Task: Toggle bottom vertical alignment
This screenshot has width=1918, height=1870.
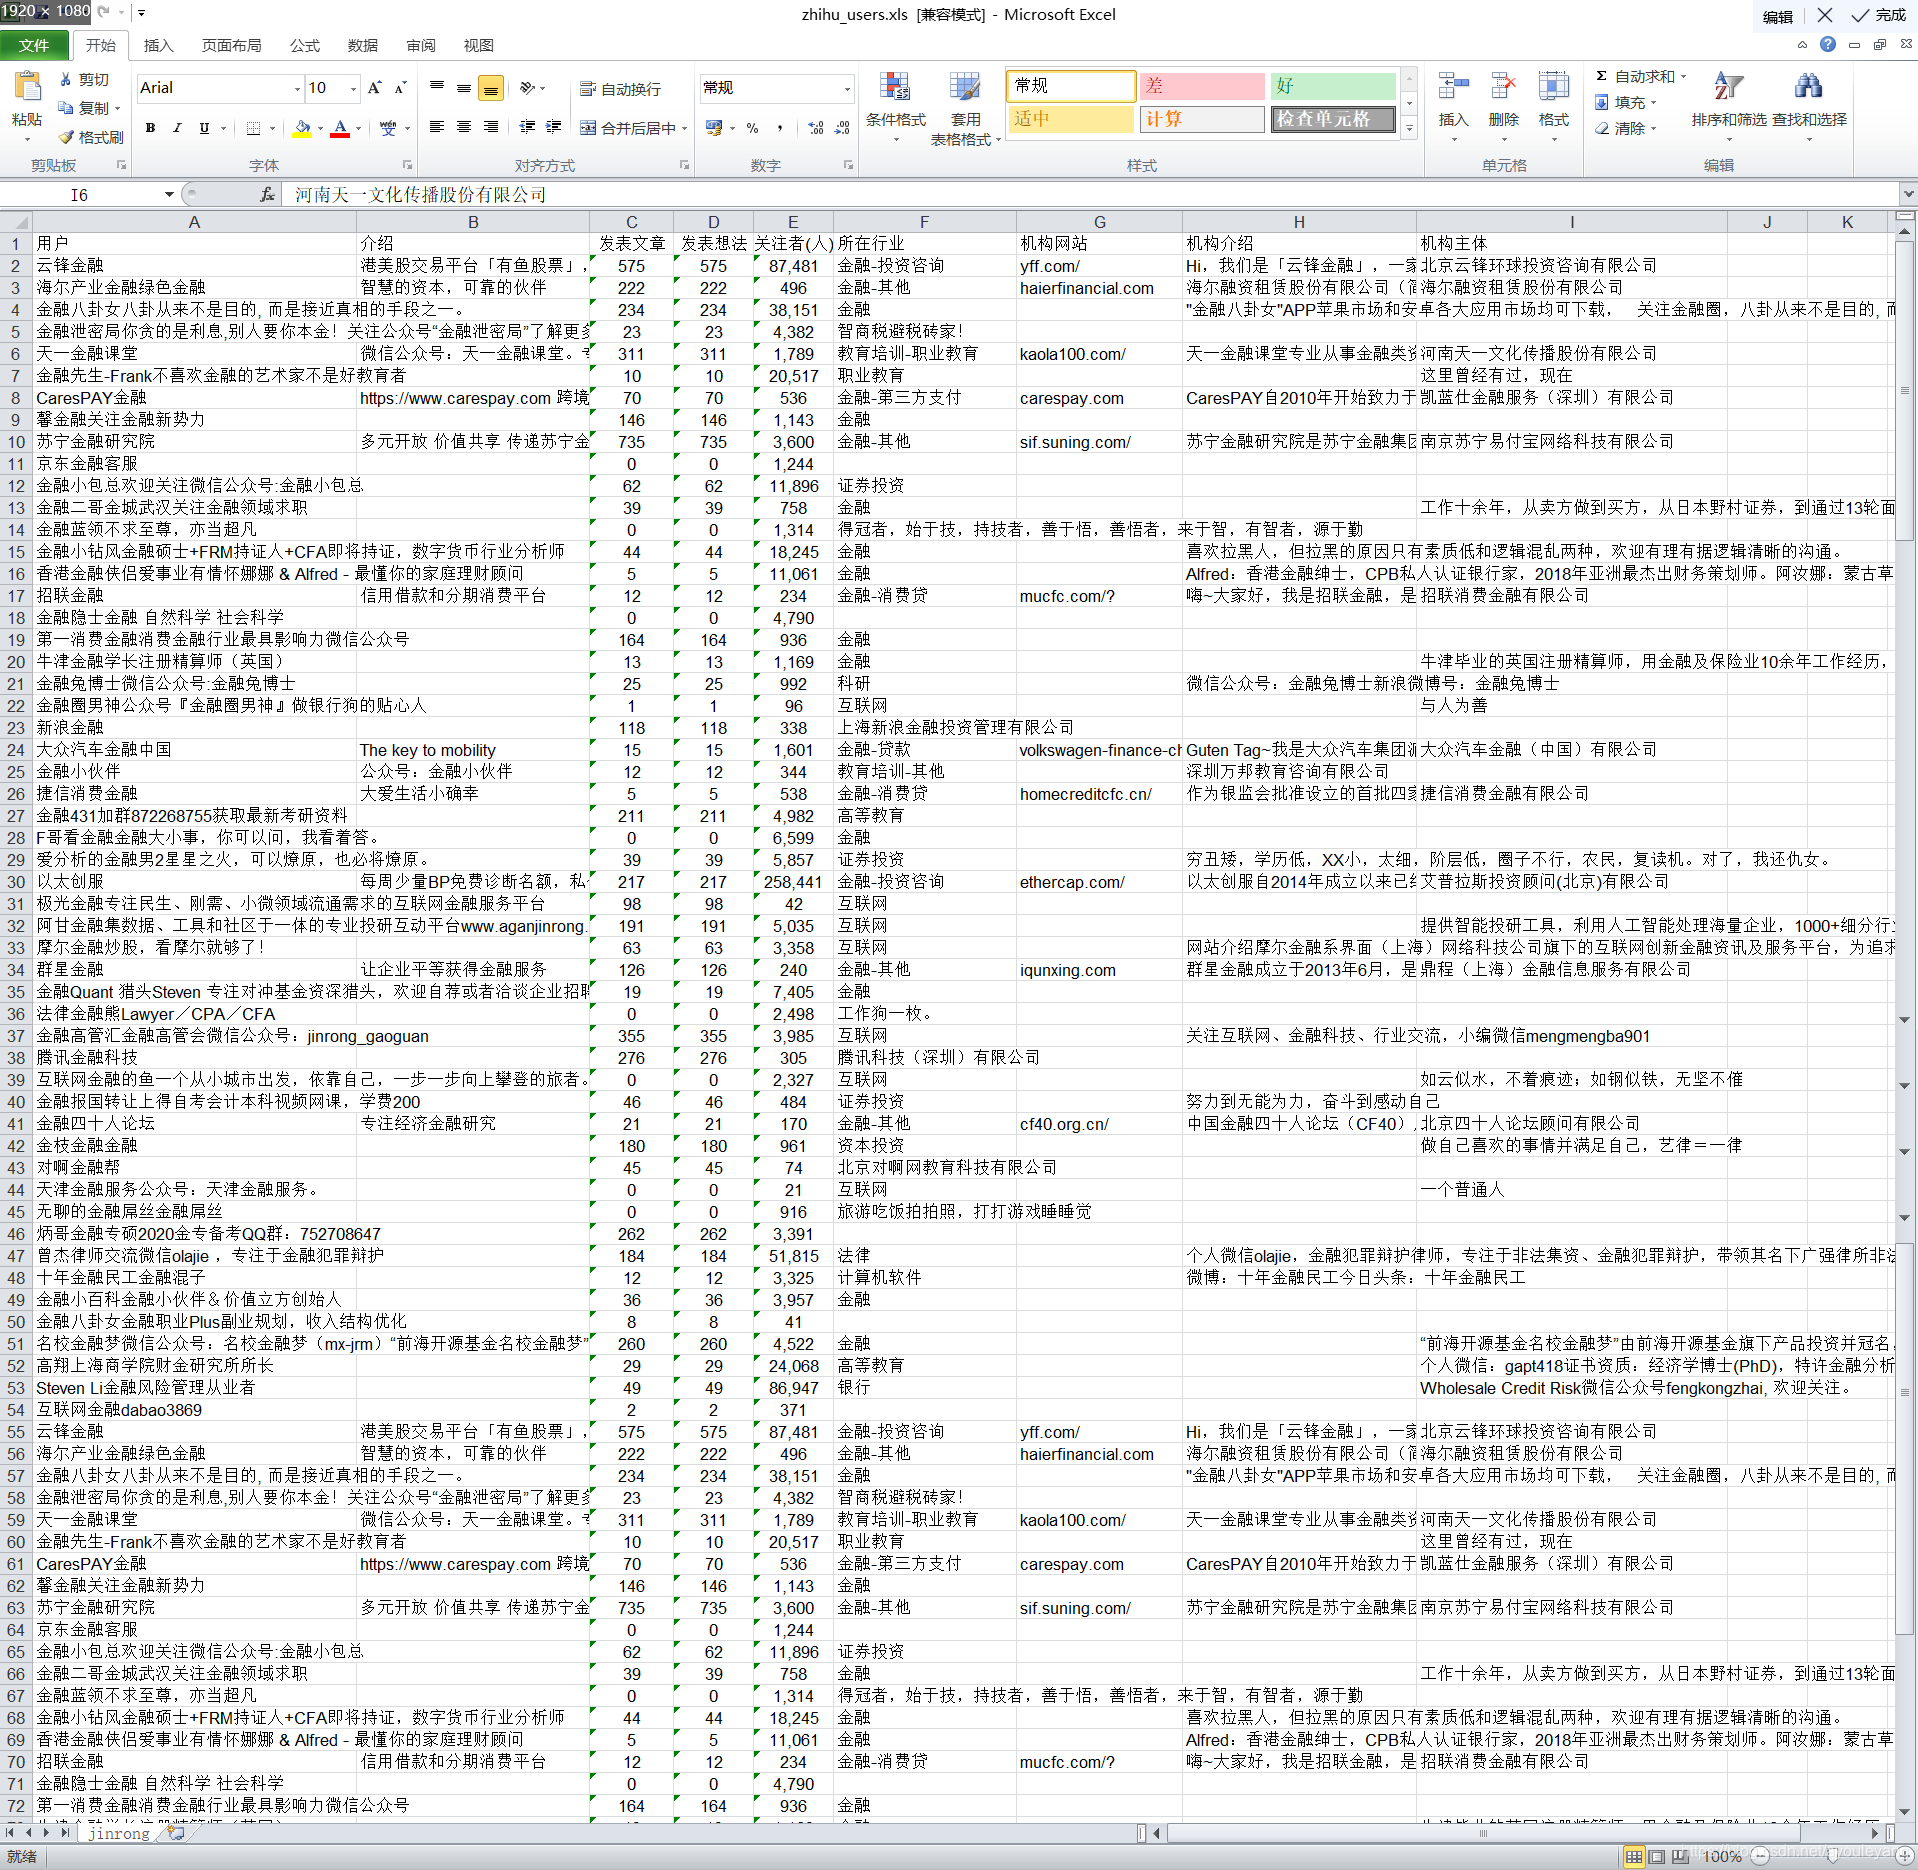Action: (x=491, y=88)
